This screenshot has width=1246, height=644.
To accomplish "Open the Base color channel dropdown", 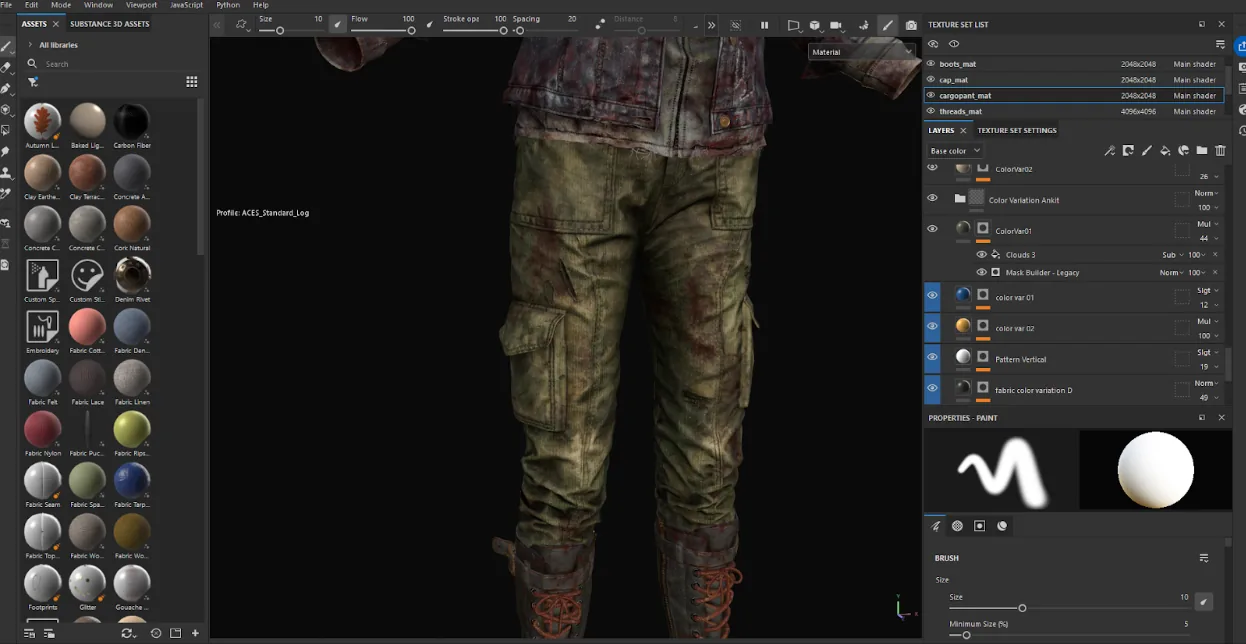I will 955,151.
